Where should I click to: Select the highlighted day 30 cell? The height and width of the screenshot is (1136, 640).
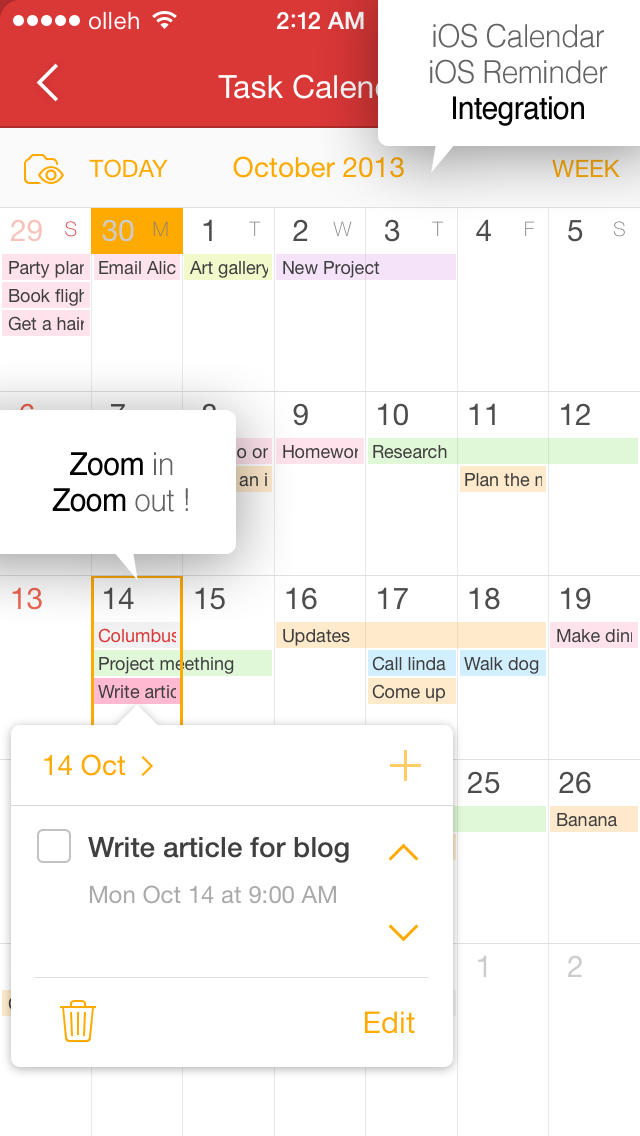[x=137, y=231]
